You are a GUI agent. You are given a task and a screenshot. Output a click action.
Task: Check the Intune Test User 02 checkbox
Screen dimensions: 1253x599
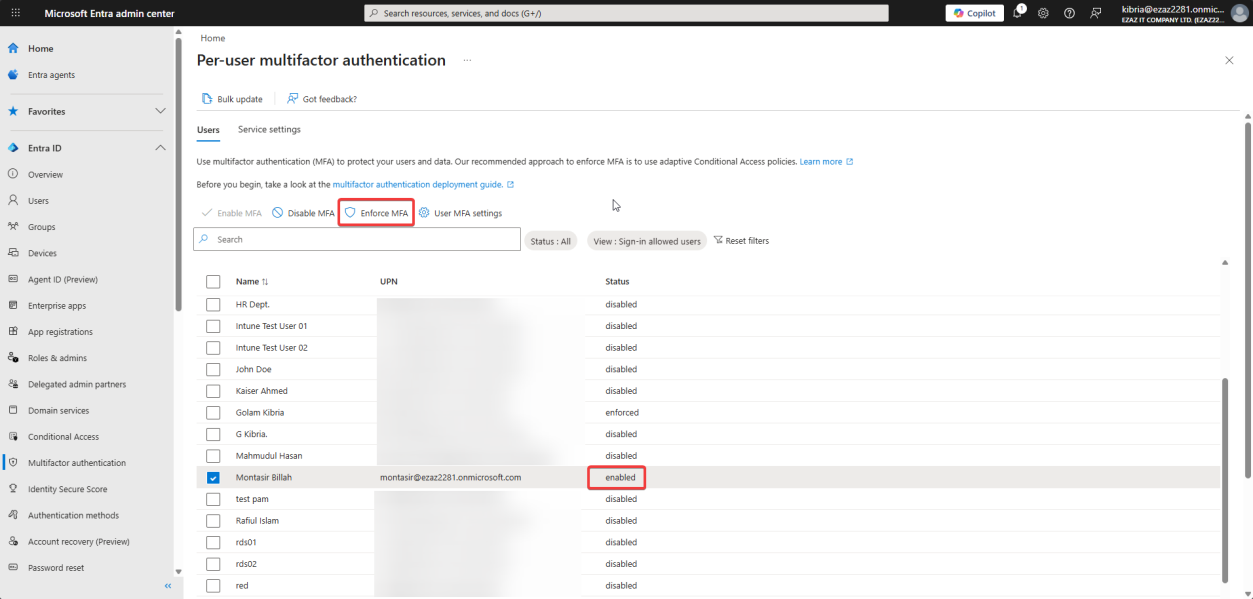[213, 348]
